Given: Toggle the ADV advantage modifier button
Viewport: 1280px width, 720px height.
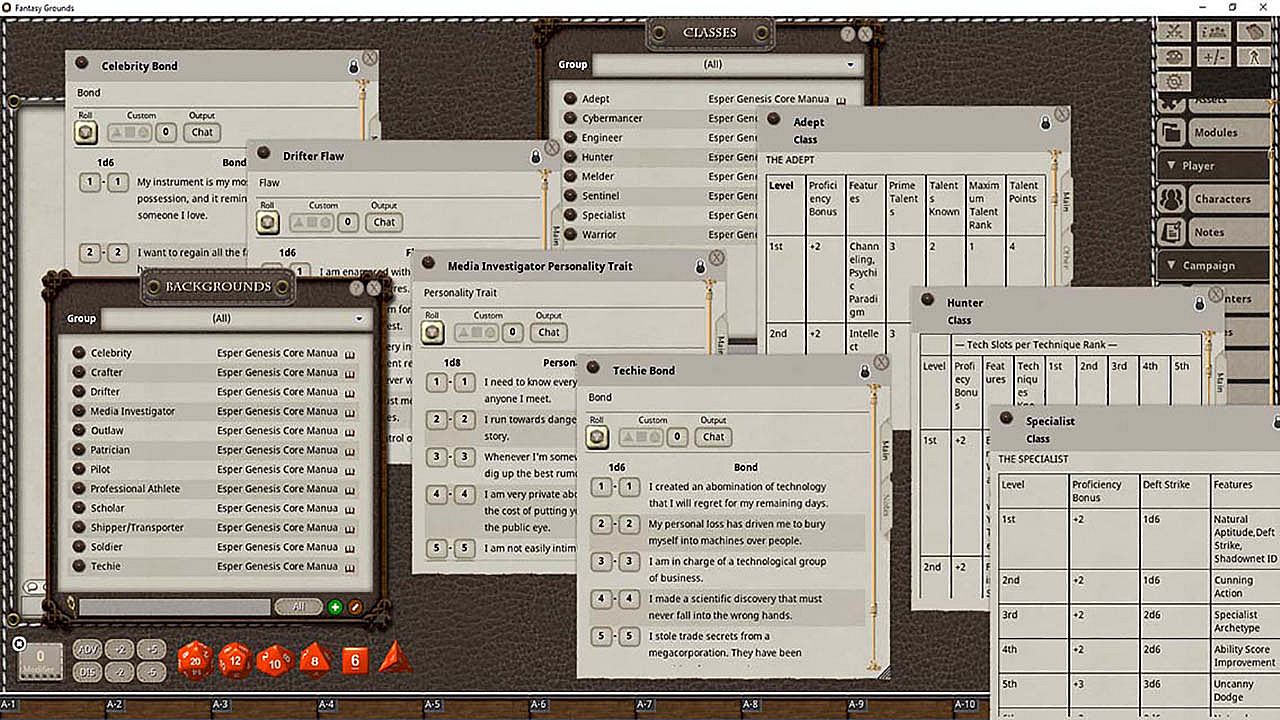Looking at the screenshot, I should pyautogui.click(x=87, y=649).
